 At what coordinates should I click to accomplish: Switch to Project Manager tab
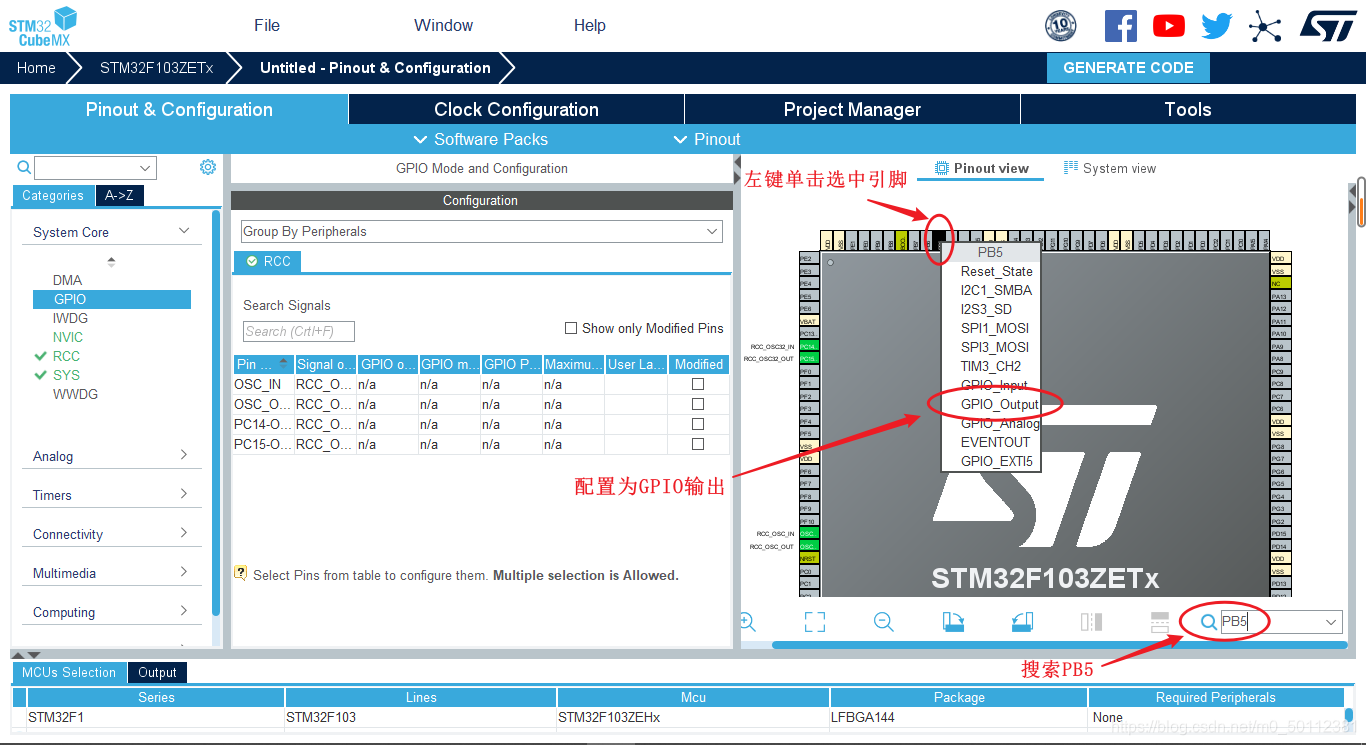[x=852, y=110]
